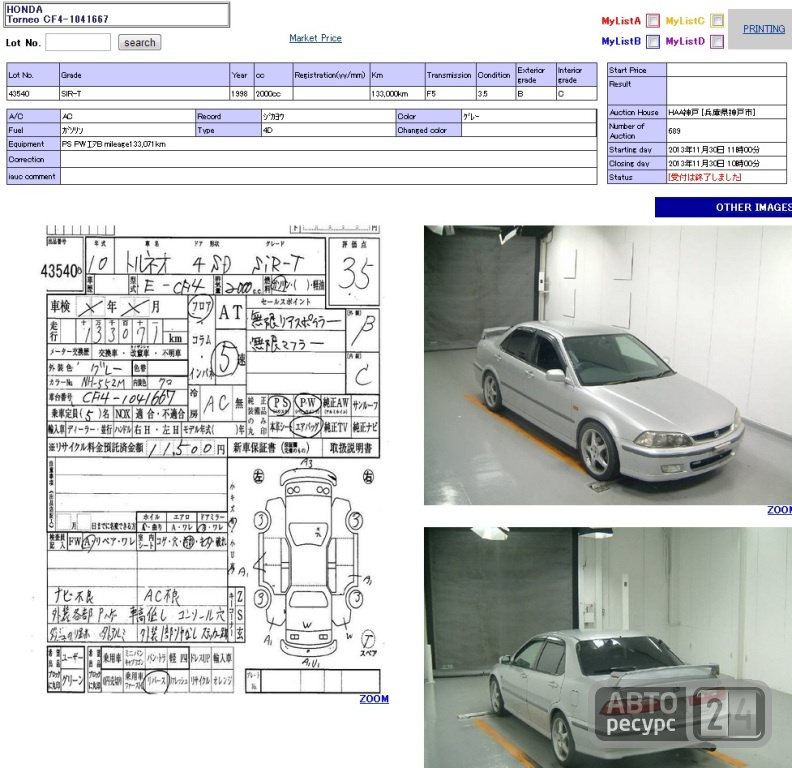Click the search button

pos(140,42)
